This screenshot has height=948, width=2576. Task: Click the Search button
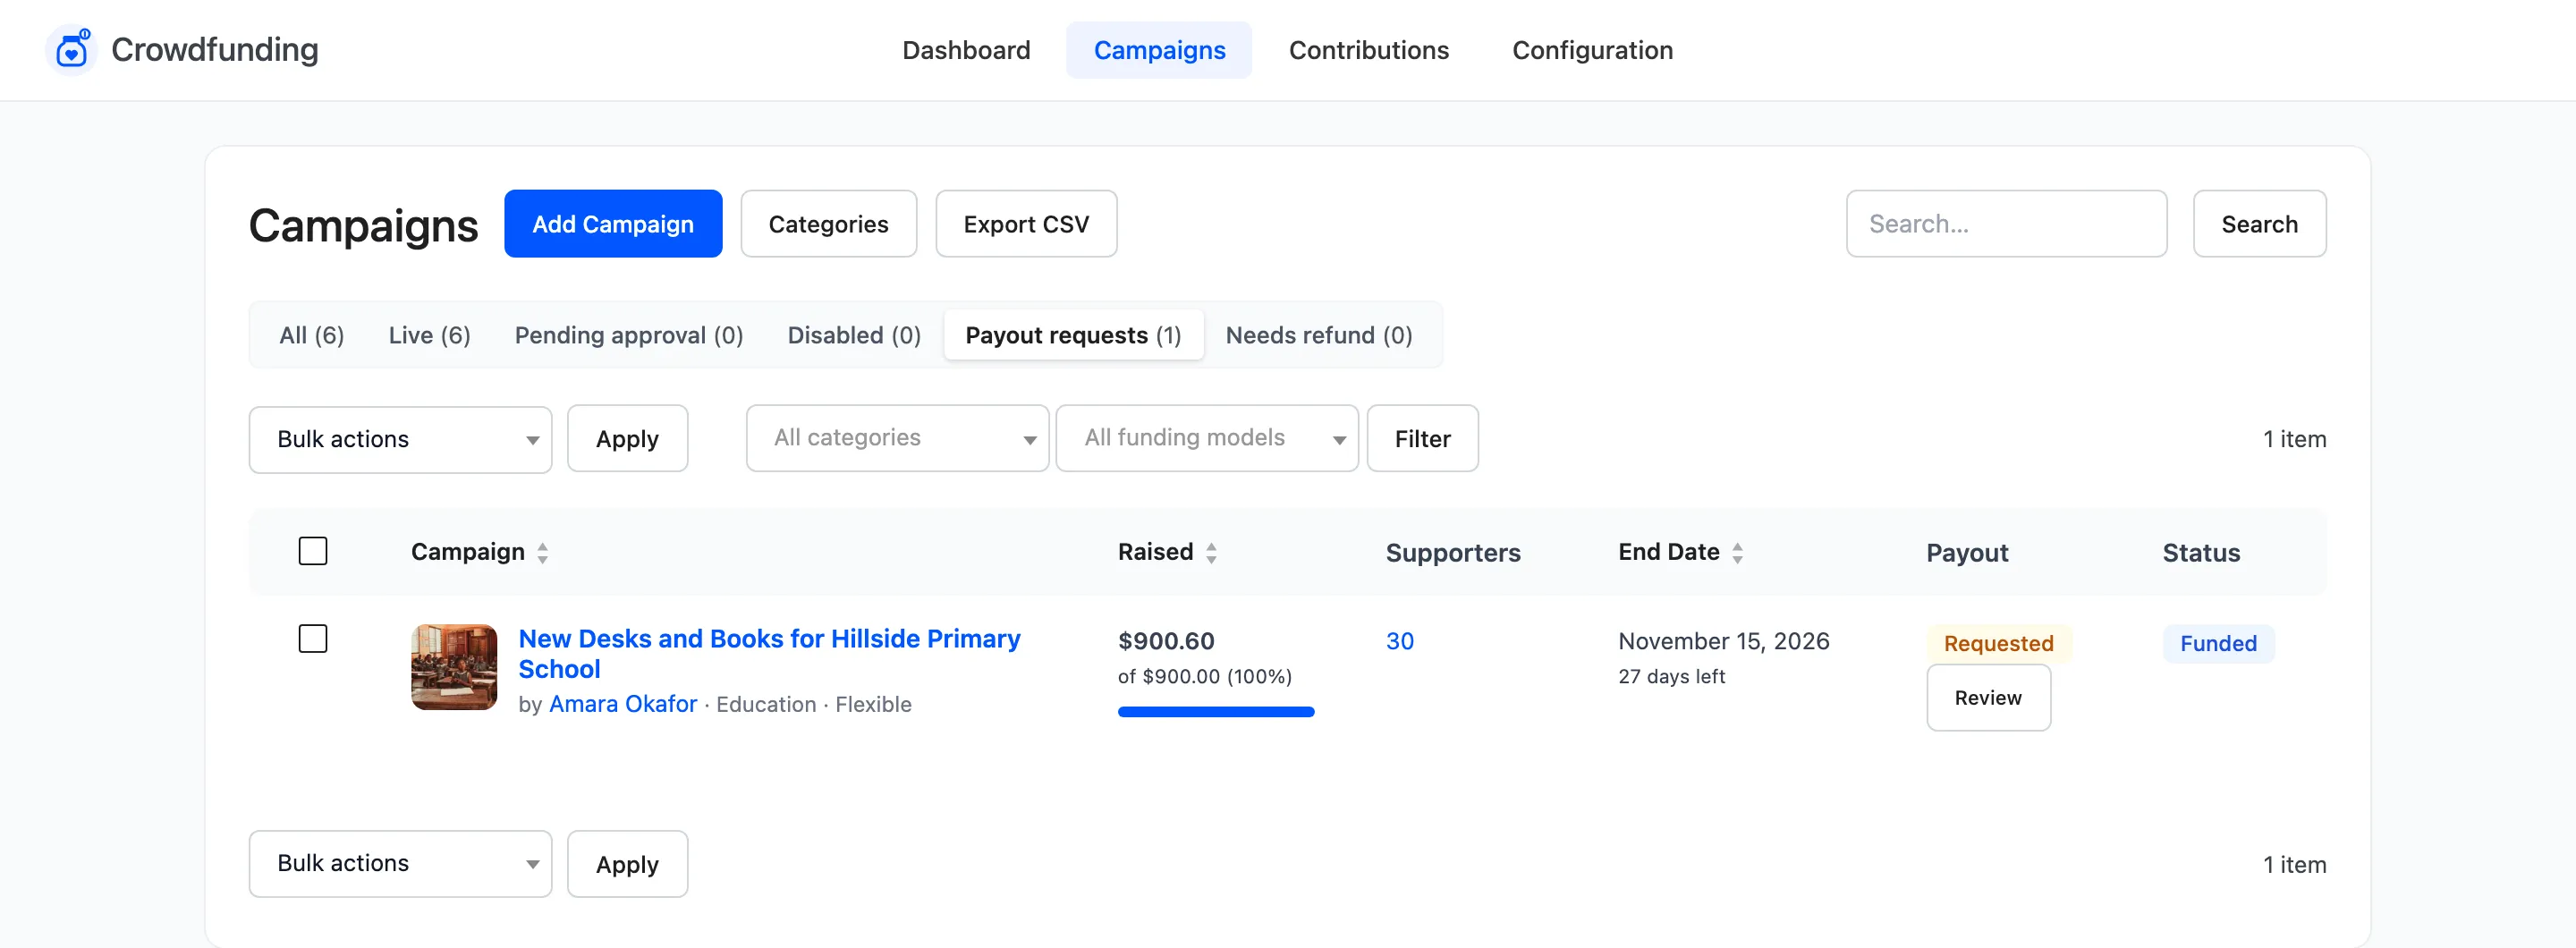pos(2259,224)
